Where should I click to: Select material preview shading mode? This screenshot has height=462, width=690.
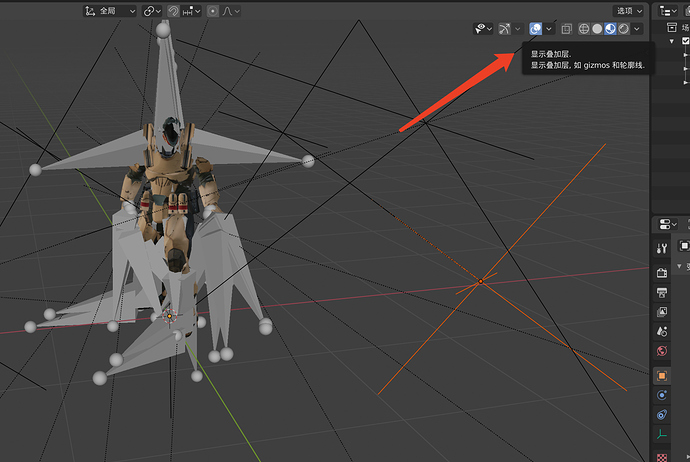pos(610,29)
